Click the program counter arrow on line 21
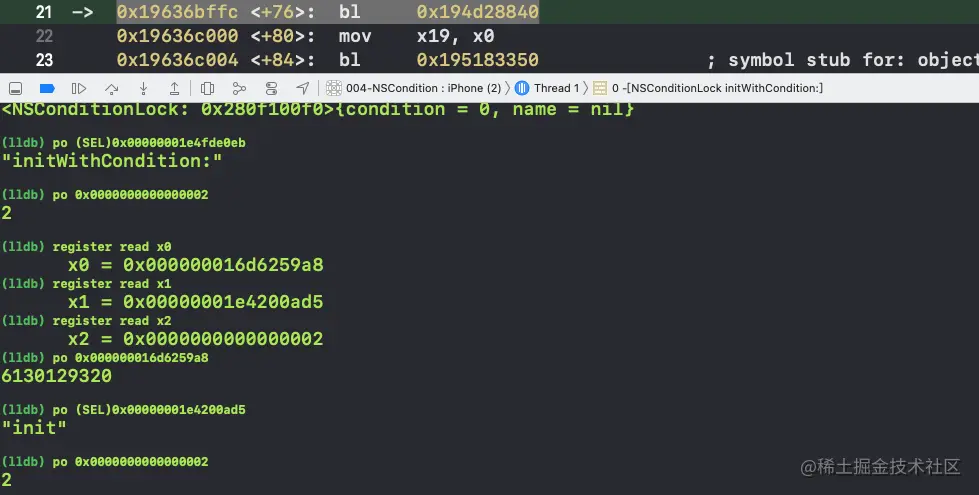The image size is (979, 495). (82, 12)
